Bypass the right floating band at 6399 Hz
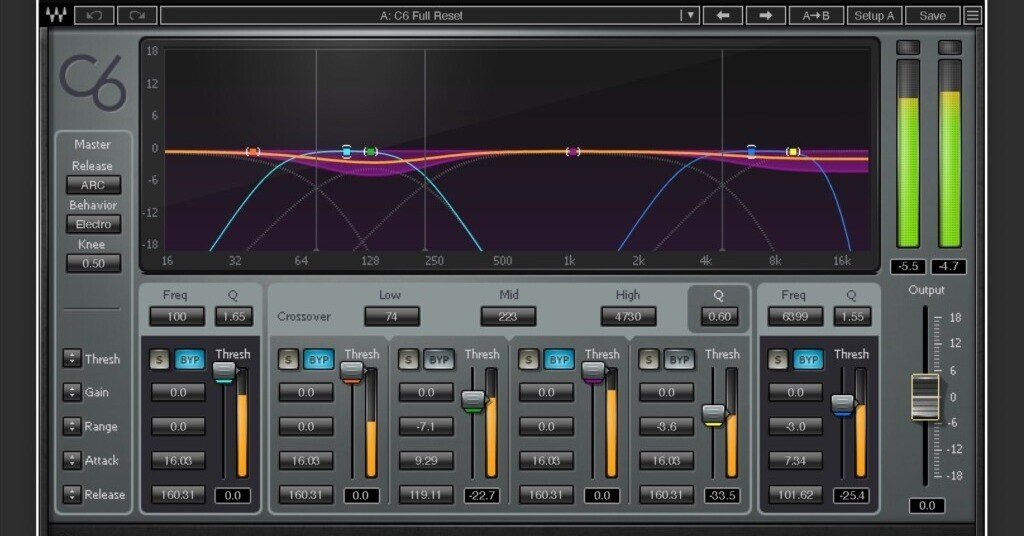1024x536 pixels. tap(808, 359)
